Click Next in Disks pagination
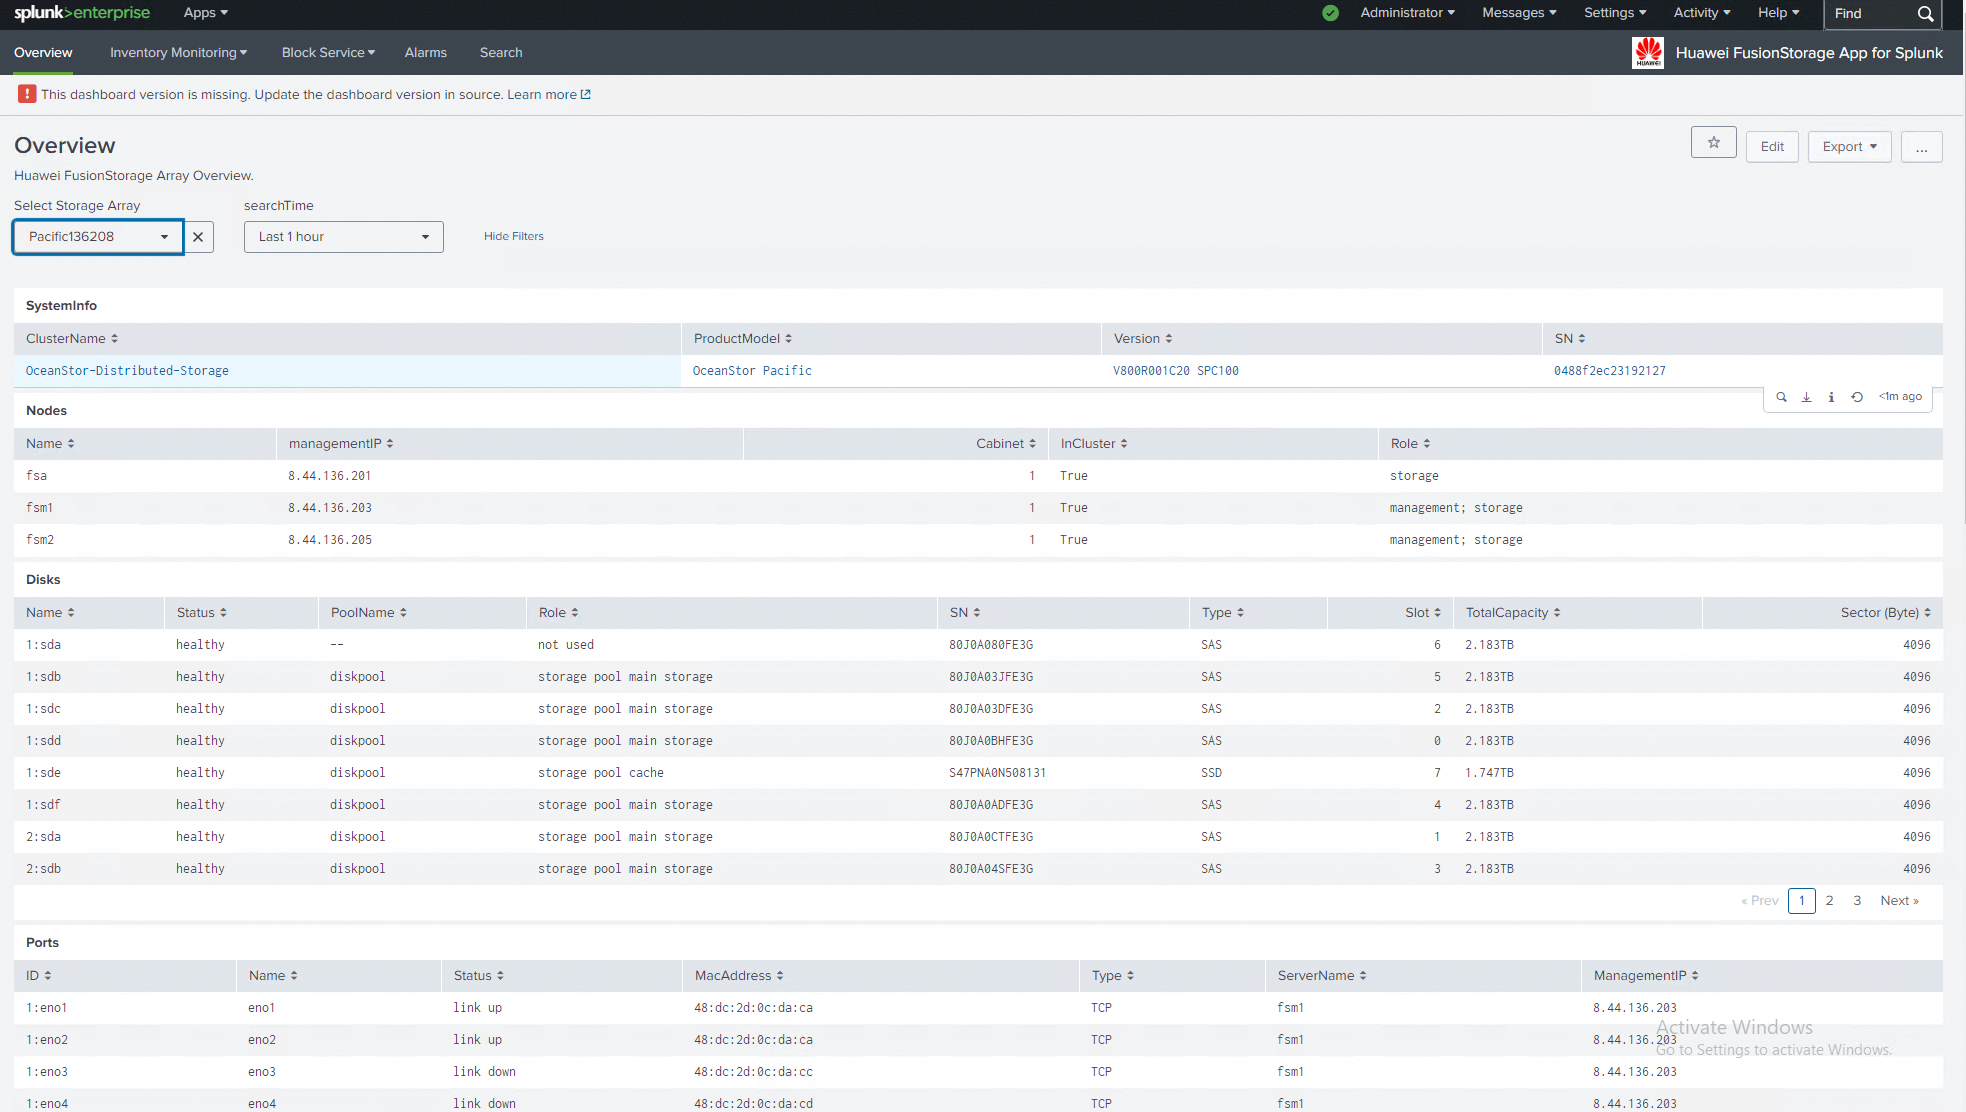Image resolution: width=1966 pixels, height=1112 pixels. 1899,901
